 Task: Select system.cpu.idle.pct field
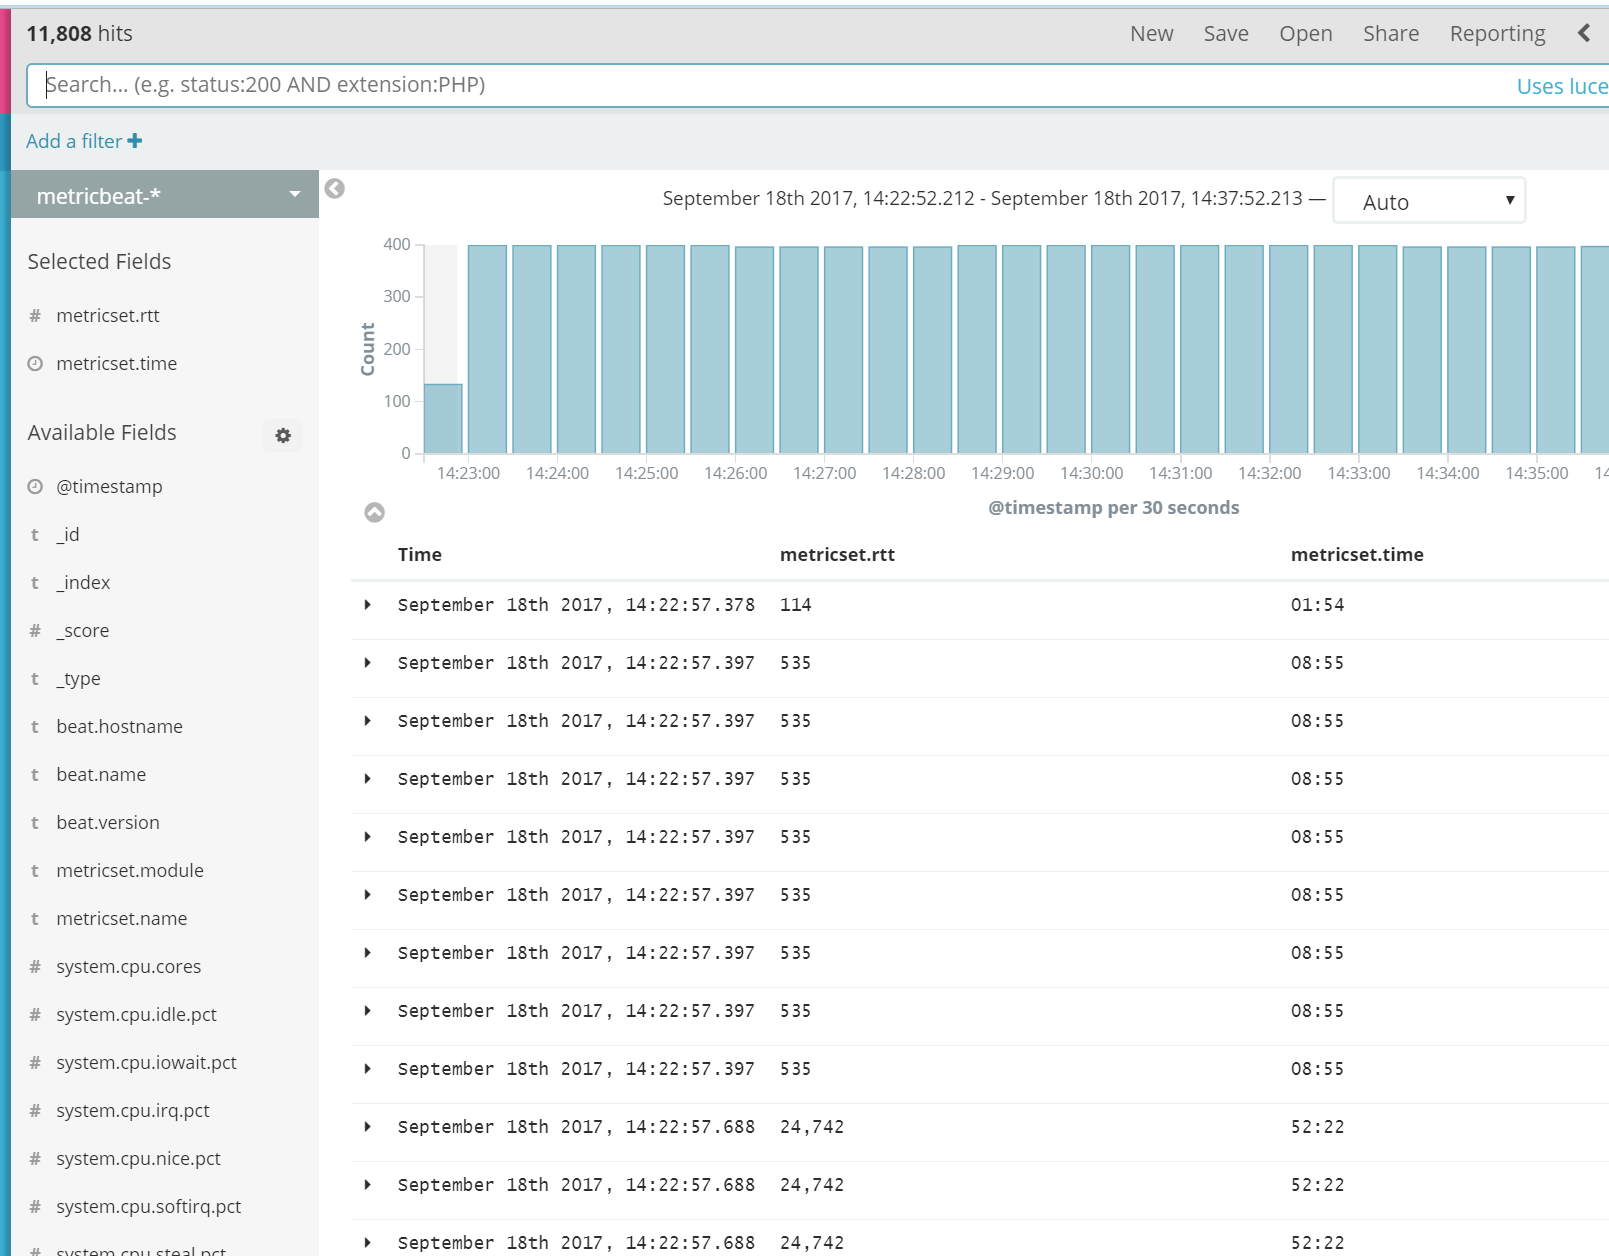(136, 1015)
